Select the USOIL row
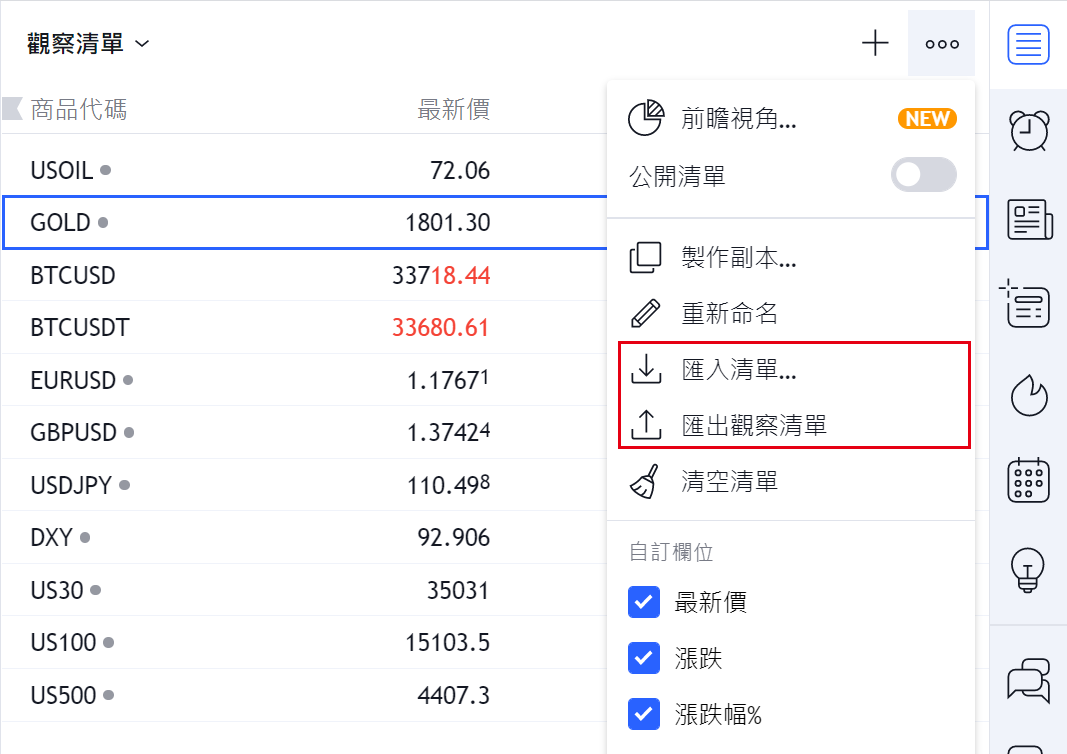Screen dimensions: 1067x754 304,170
